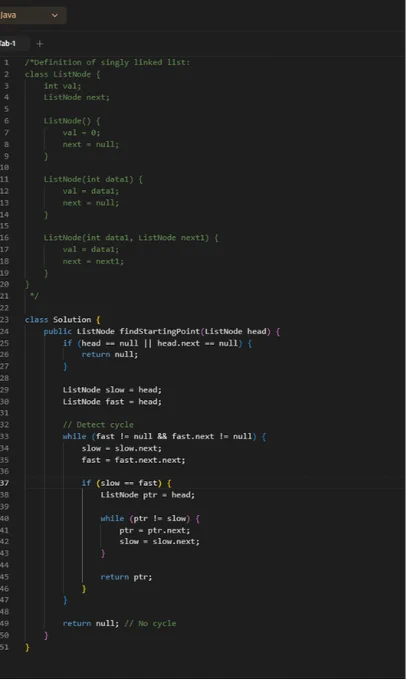The width and height of the screenshot is (406, 680).
Task: Click 'int val;' on line 3
Action: click(62, 86)
